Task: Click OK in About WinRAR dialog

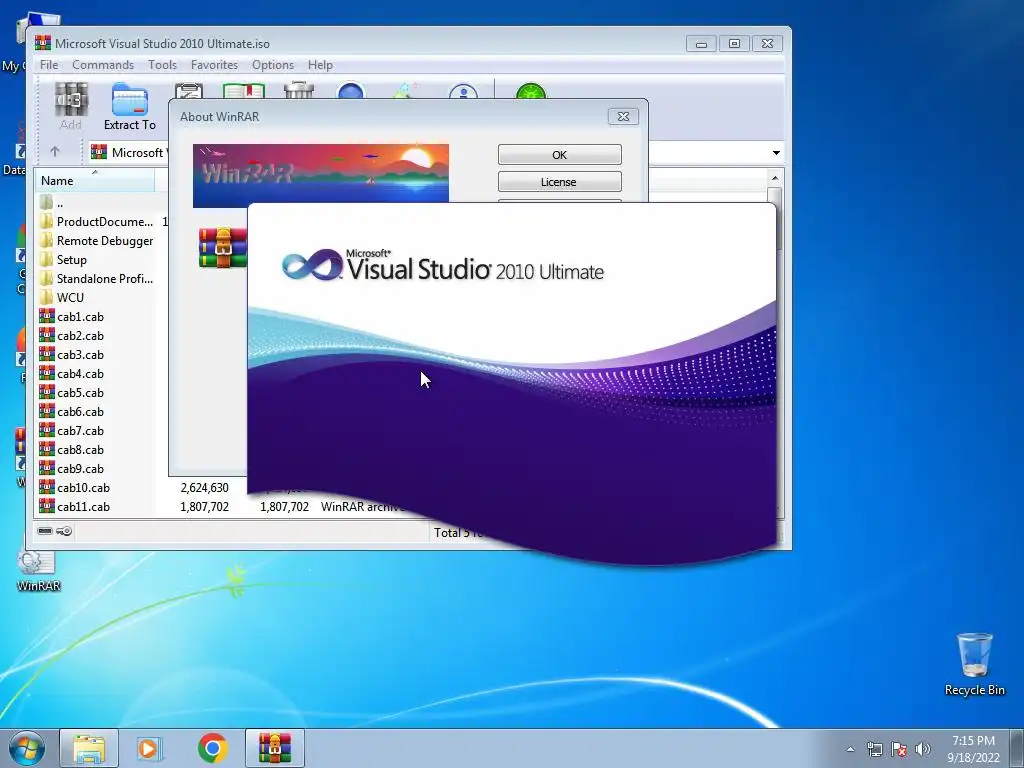Action: [560, 155]
